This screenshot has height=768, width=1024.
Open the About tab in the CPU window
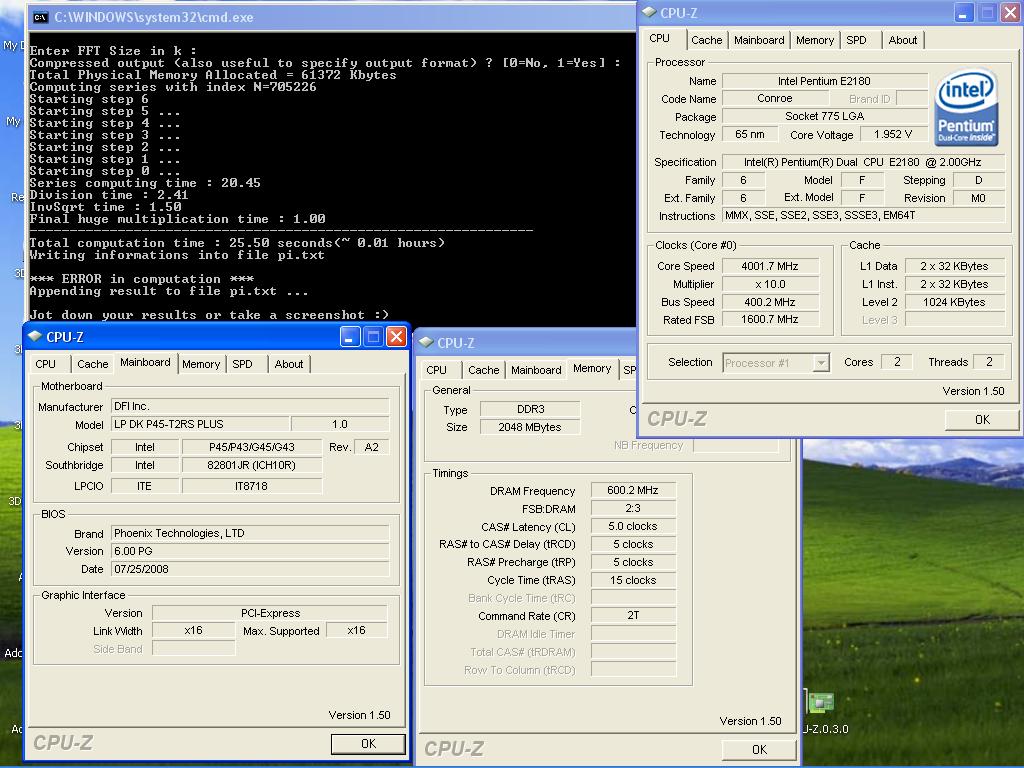[903, 40]
